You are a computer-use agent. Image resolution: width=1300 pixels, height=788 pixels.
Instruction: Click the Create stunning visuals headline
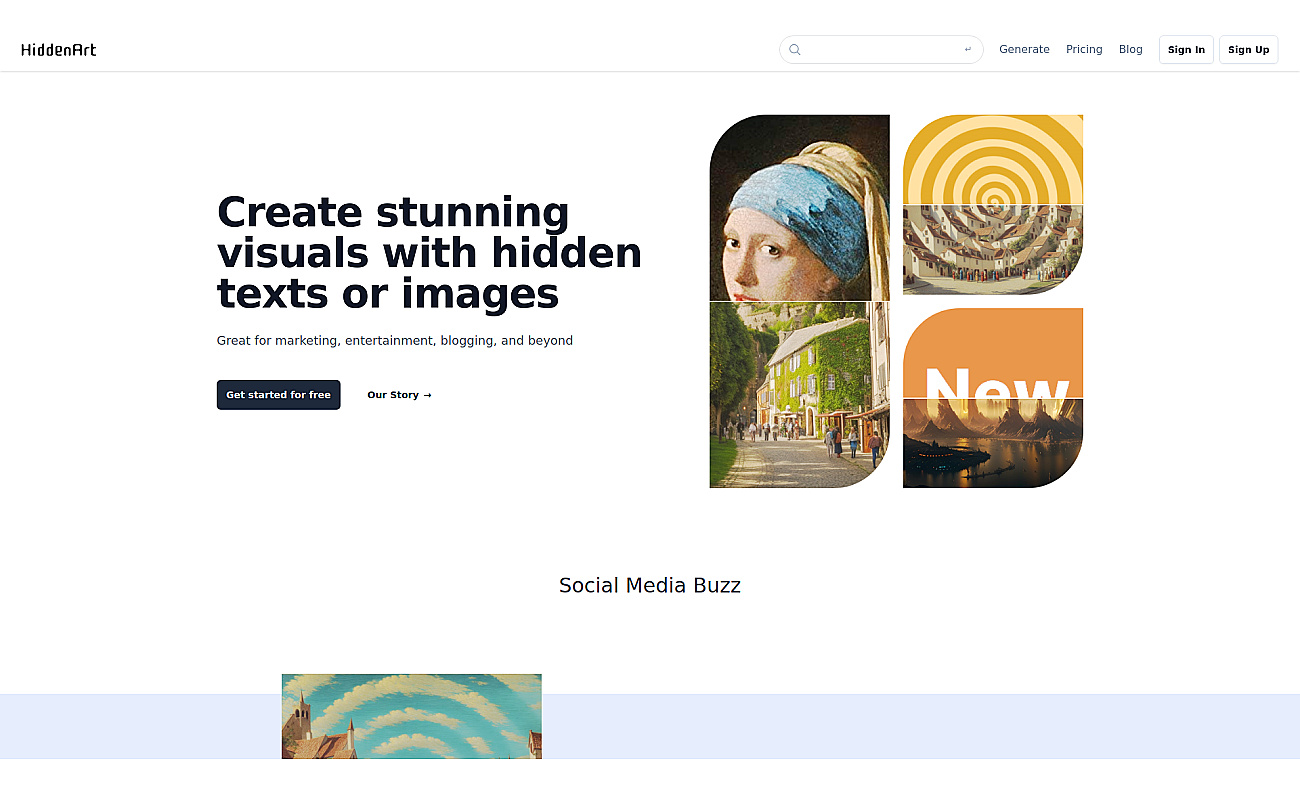429,253
